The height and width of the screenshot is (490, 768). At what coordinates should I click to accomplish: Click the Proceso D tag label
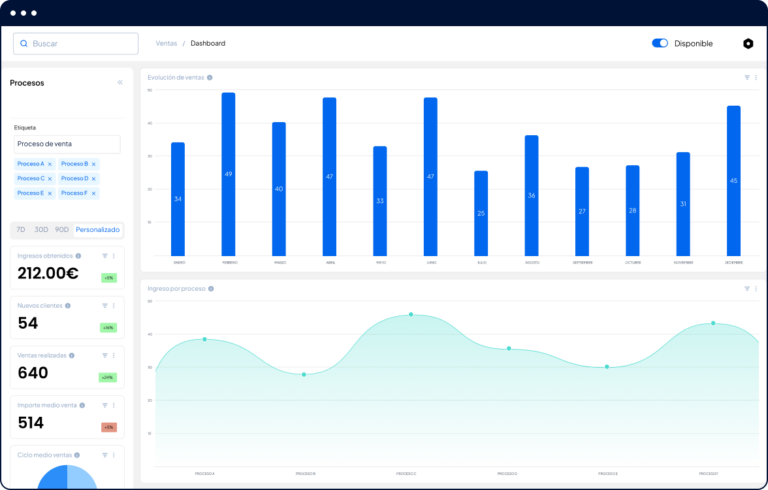tap(74, 178)
